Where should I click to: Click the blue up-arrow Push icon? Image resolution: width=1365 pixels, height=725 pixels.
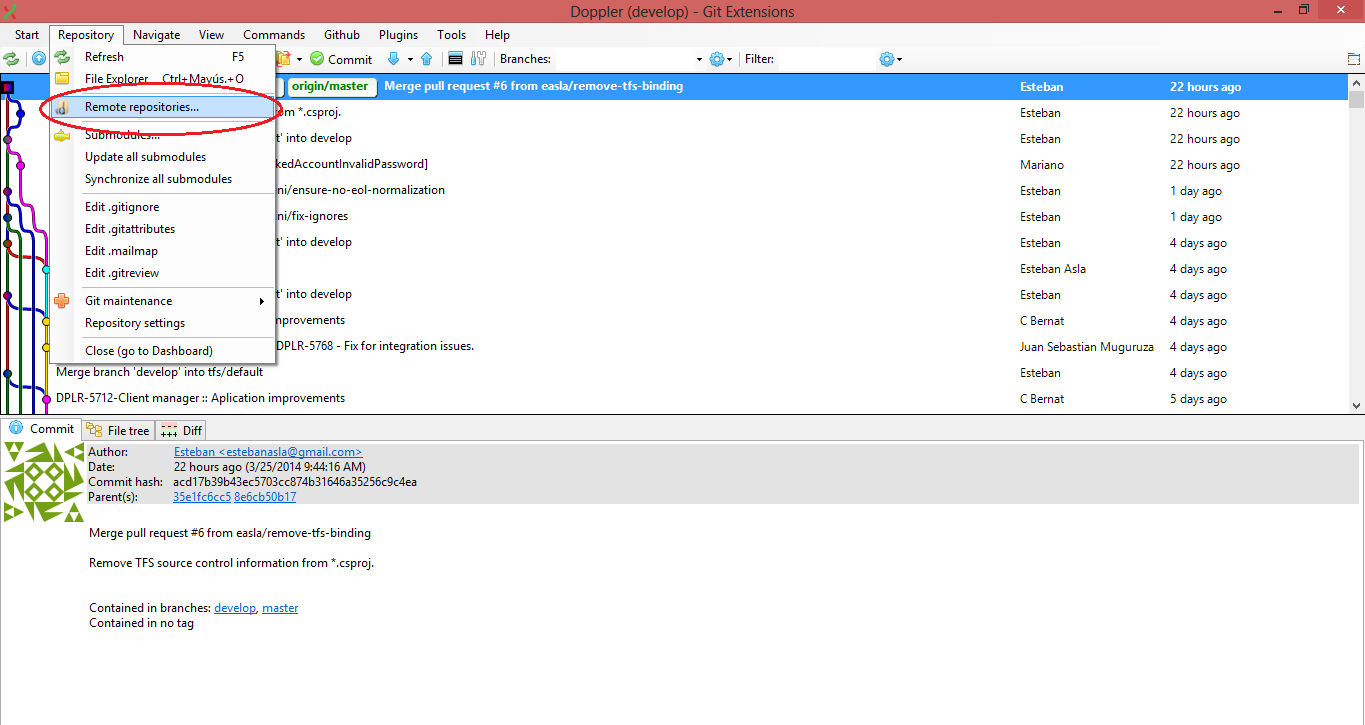tap(426, 59)
